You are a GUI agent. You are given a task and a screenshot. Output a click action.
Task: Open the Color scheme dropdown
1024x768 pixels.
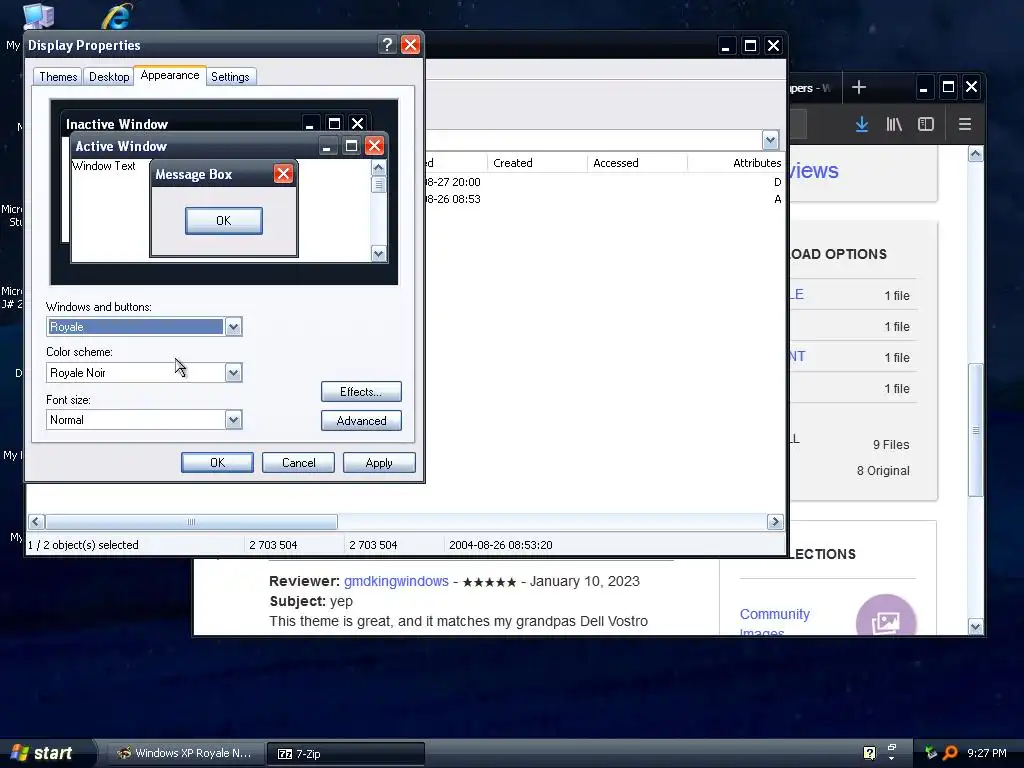click(233, 373)
